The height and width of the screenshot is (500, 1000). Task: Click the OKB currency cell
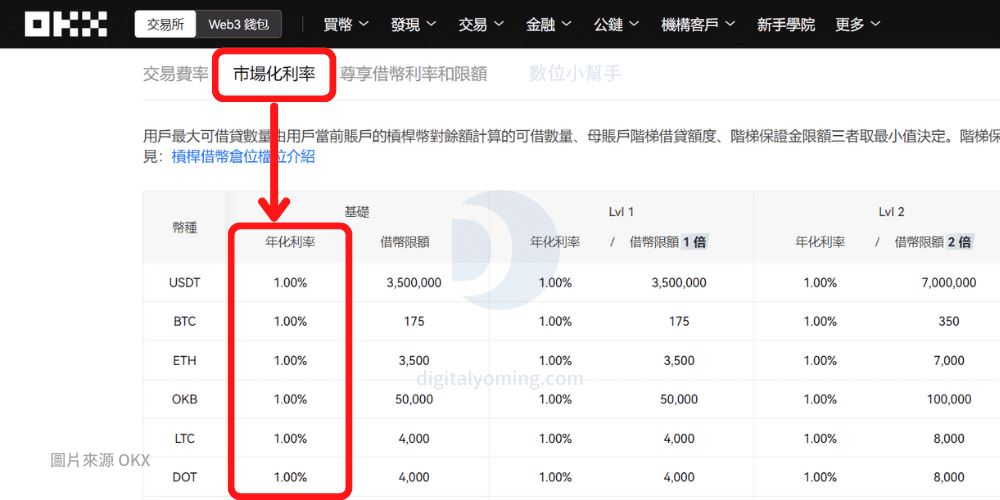tap(184, 400)
